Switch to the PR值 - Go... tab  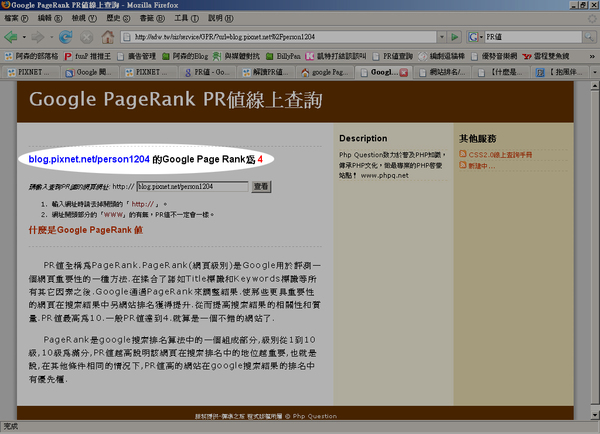207,72
